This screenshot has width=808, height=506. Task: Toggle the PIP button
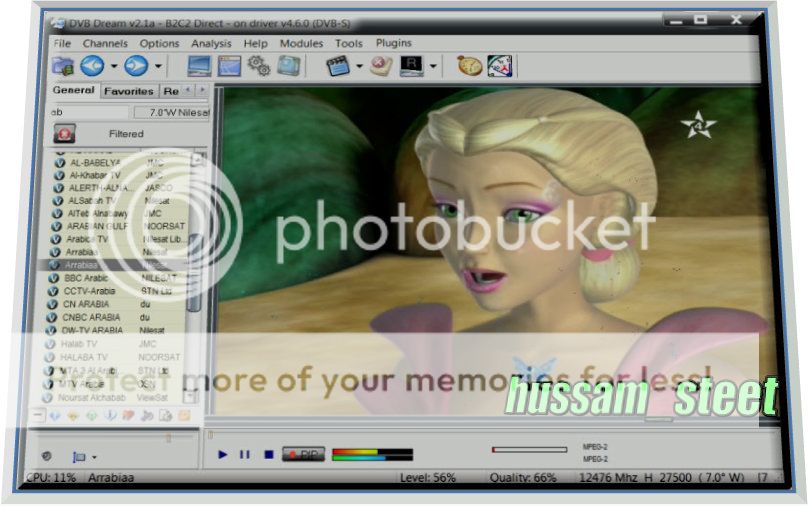(x=304, y=454)
